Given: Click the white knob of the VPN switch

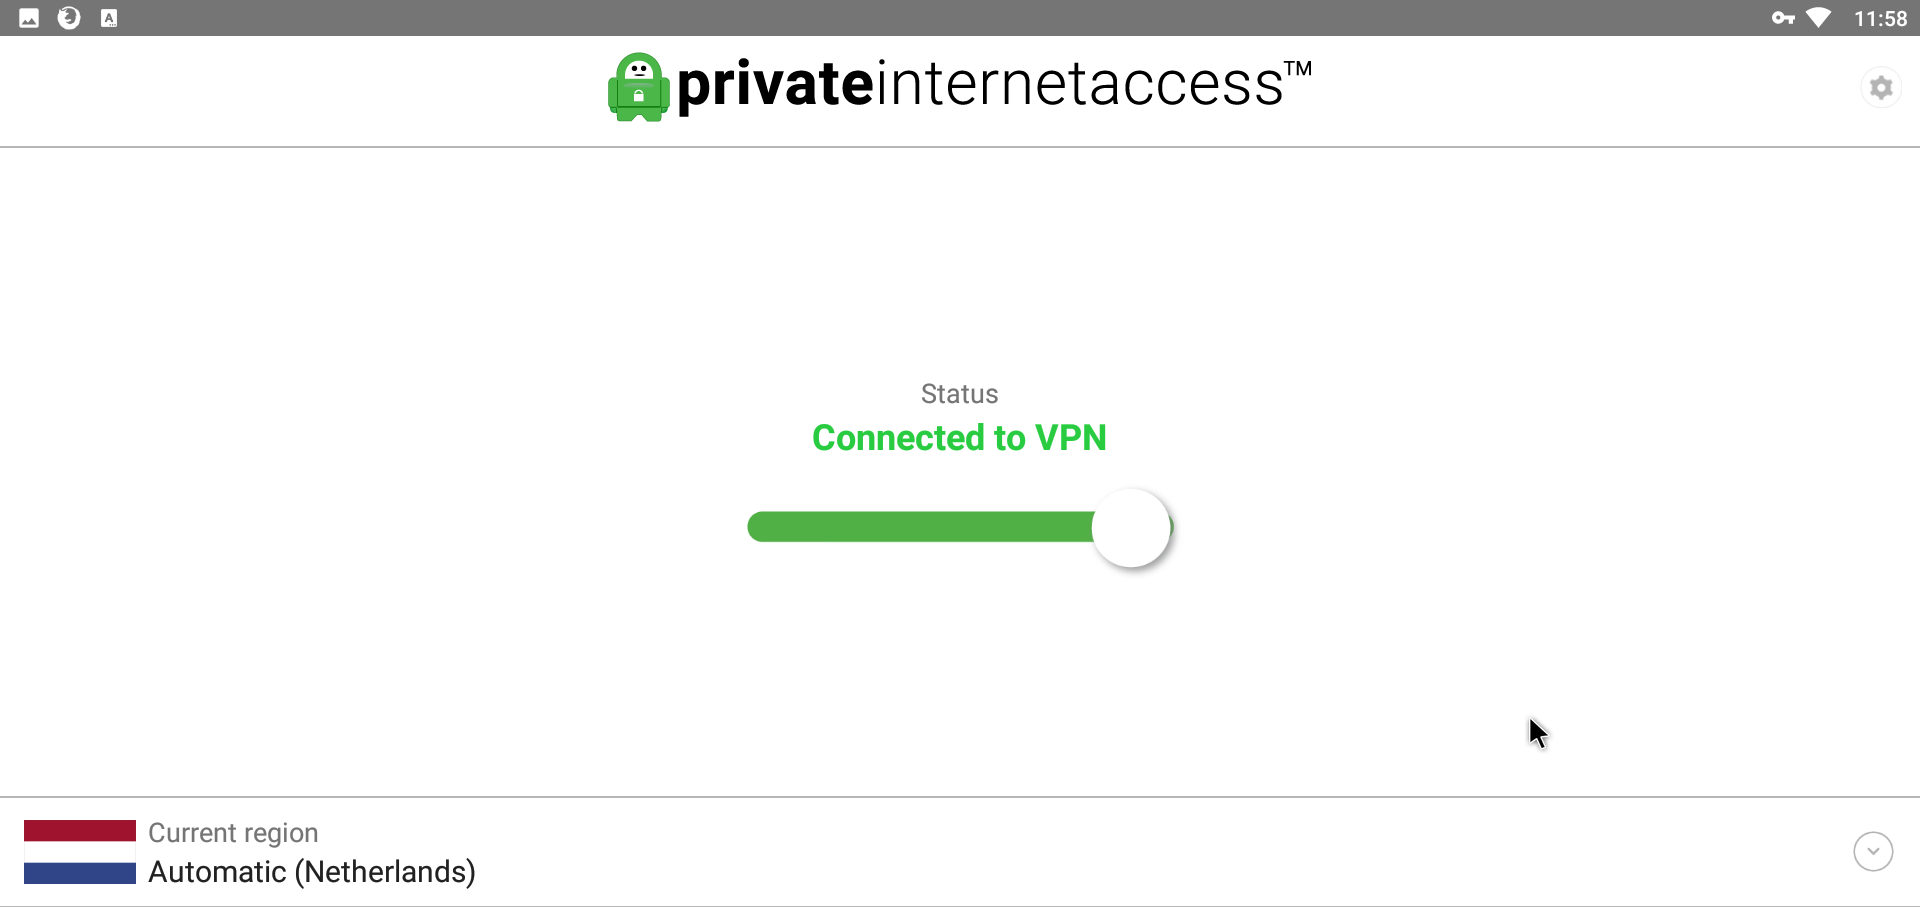Looking at the screenshot, I should (x=1131, y=527).
